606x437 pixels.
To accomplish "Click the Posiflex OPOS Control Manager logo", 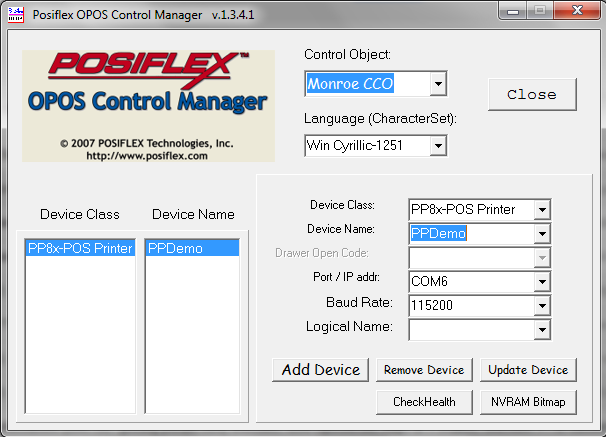I will [x=148, y=106].
